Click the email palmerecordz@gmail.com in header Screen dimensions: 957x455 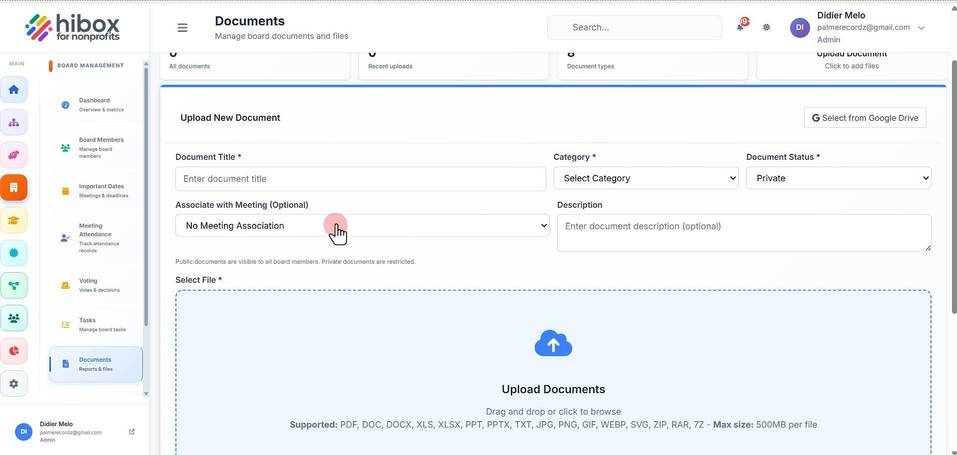pos(863,27)
